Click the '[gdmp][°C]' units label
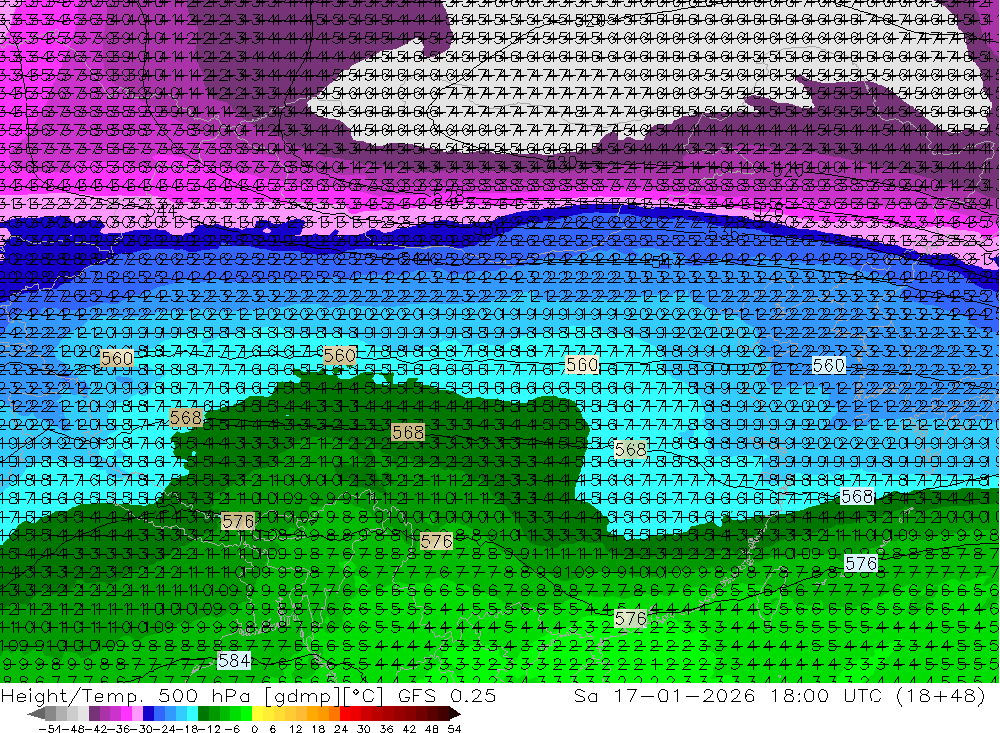Image resolution: width=1000 pixels, height=733 pixels. [x=323, y=696]
